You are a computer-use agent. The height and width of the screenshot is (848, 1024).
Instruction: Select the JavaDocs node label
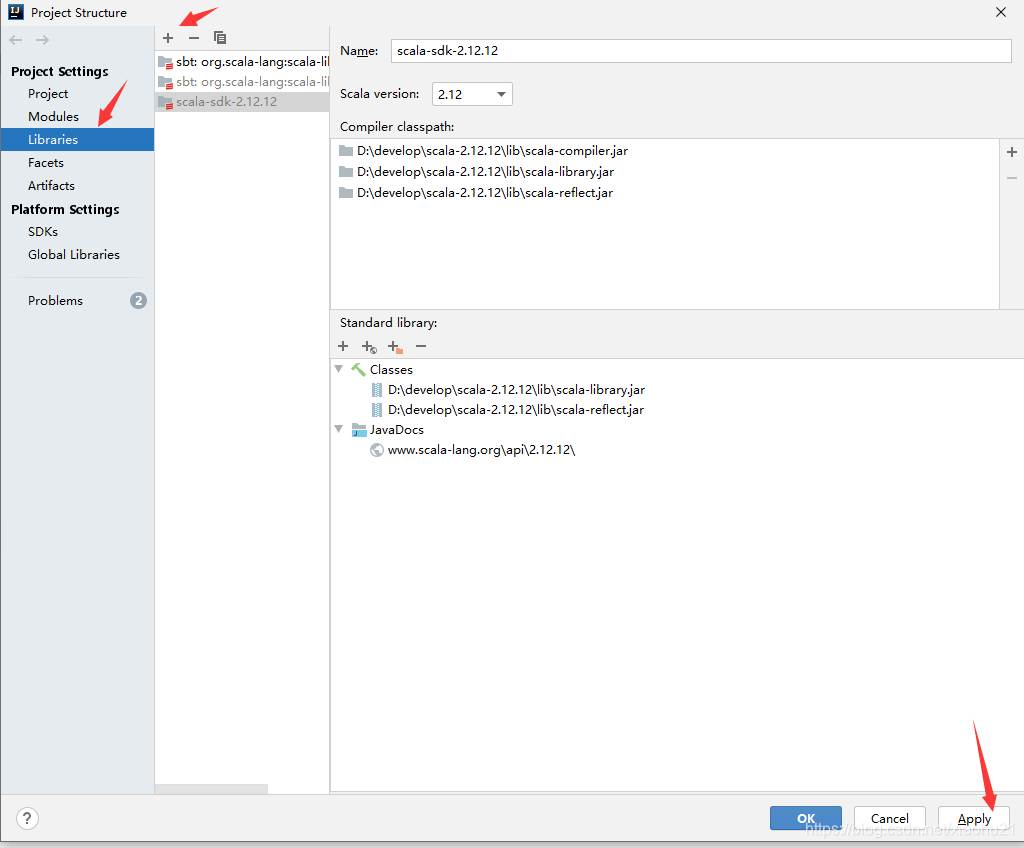(396, 430)
